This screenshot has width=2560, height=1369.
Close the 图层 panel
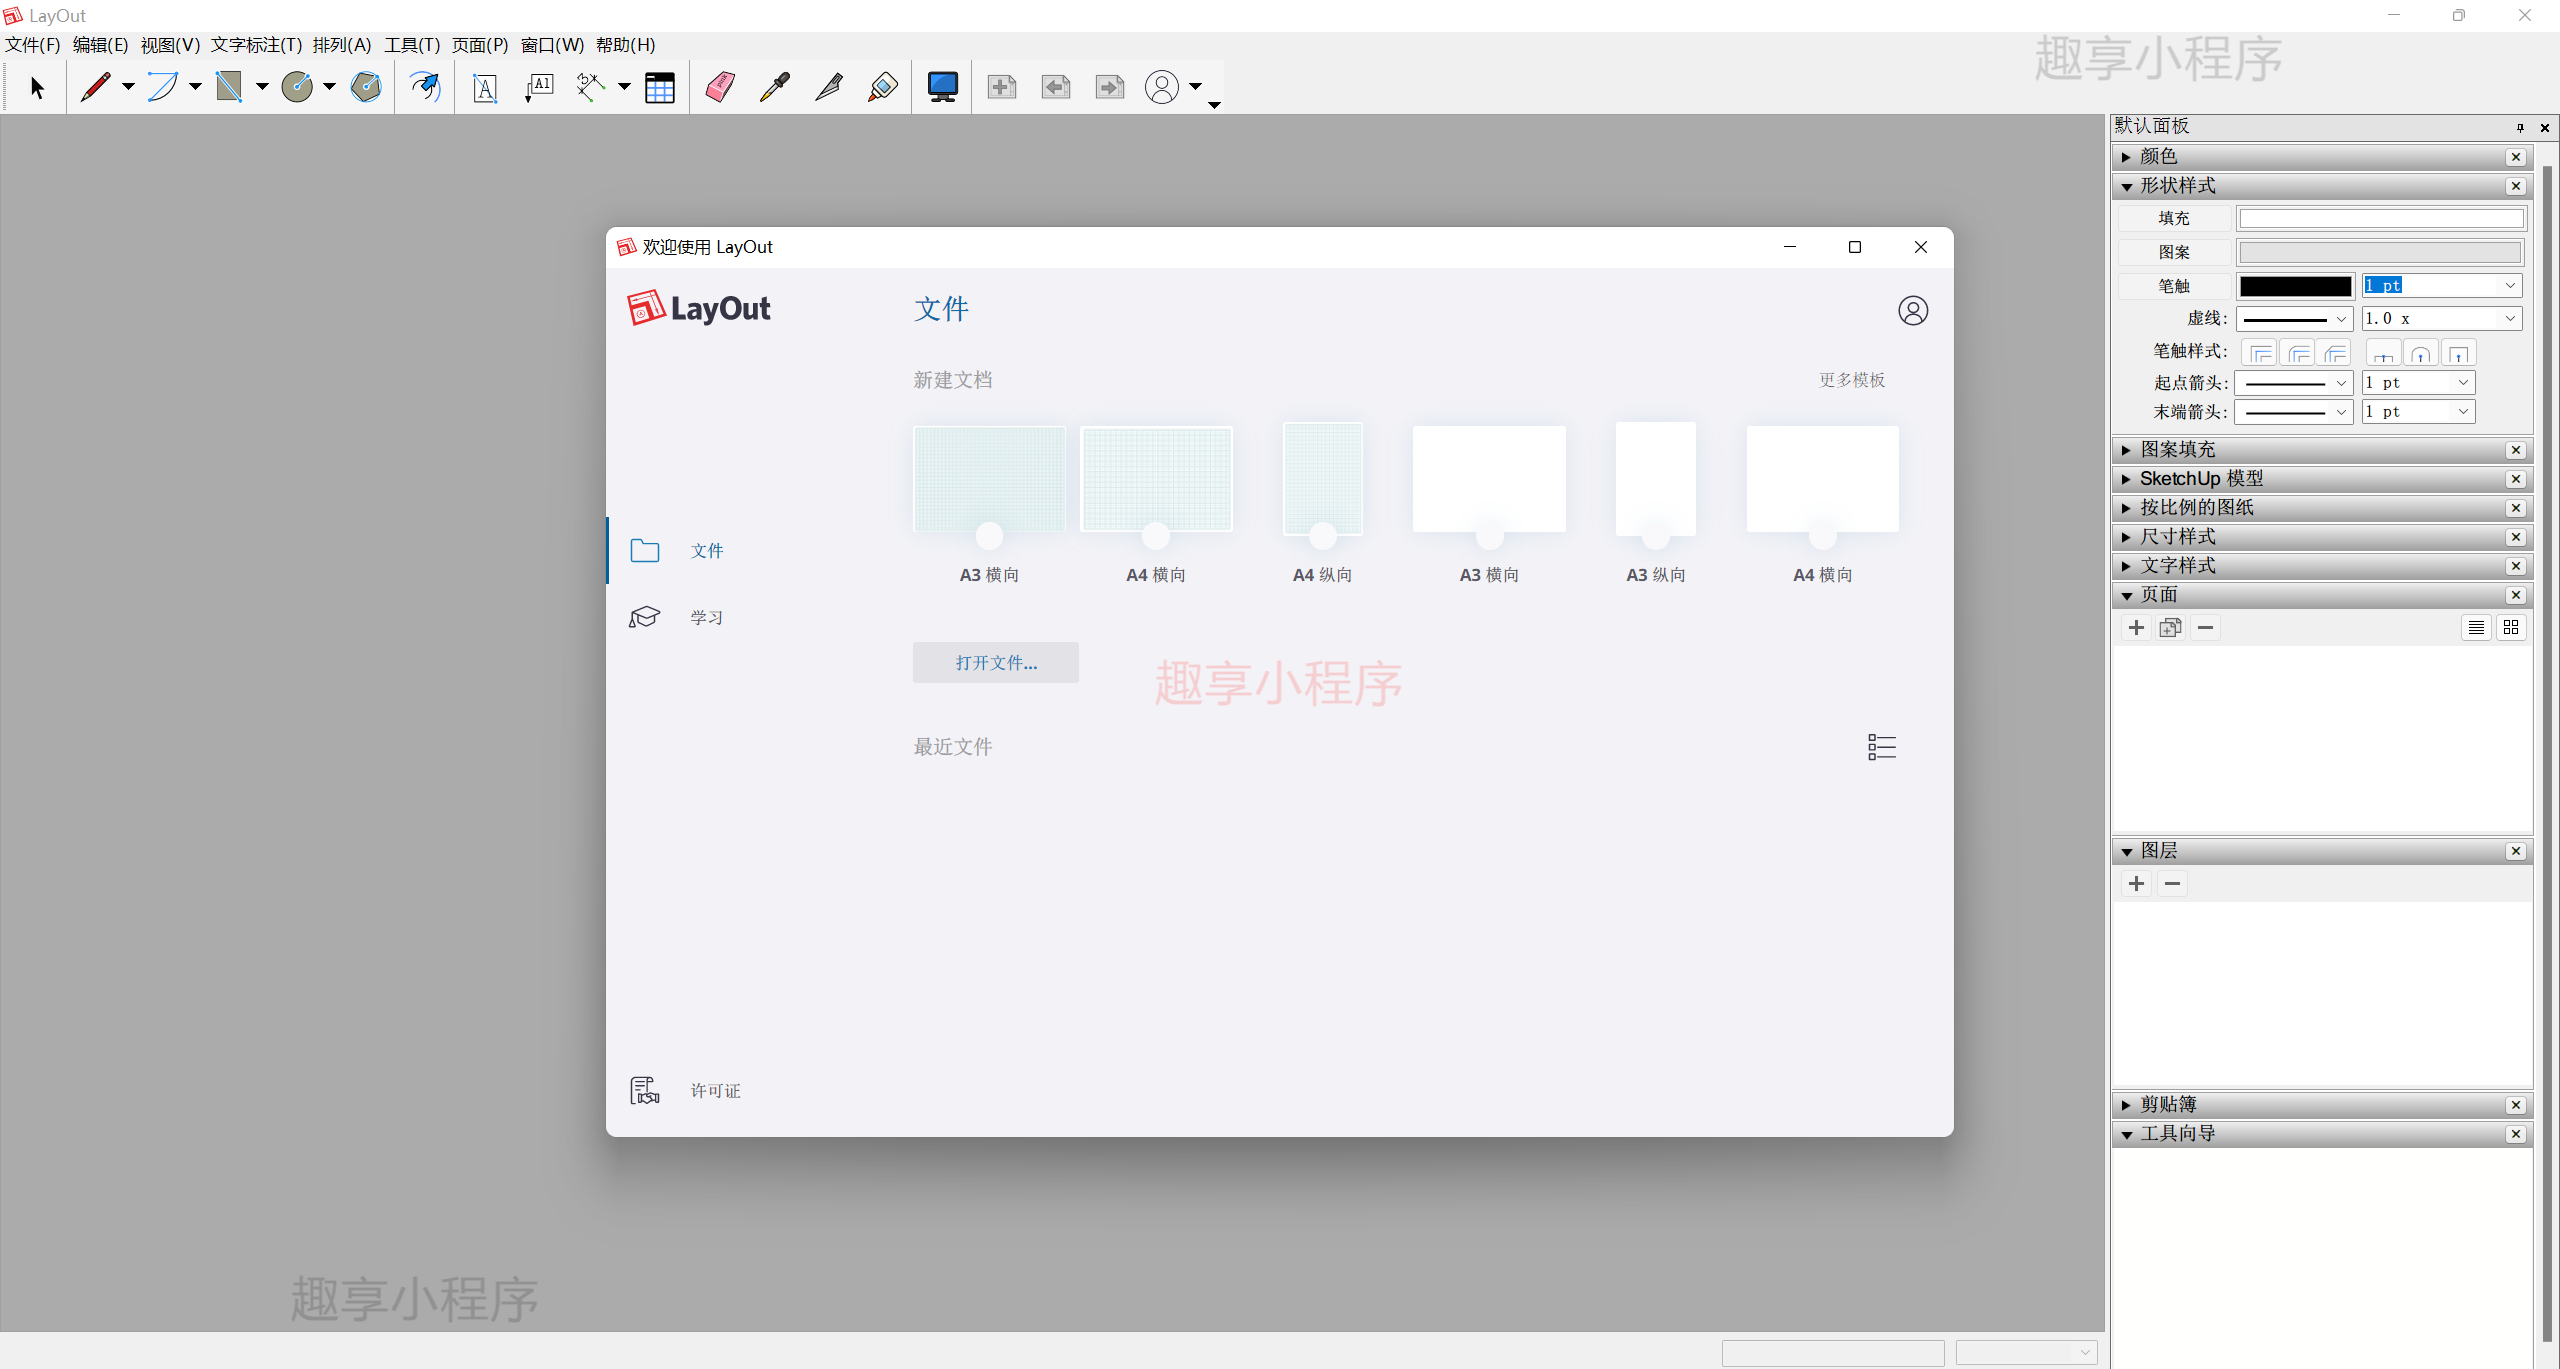pos(2516,852)
